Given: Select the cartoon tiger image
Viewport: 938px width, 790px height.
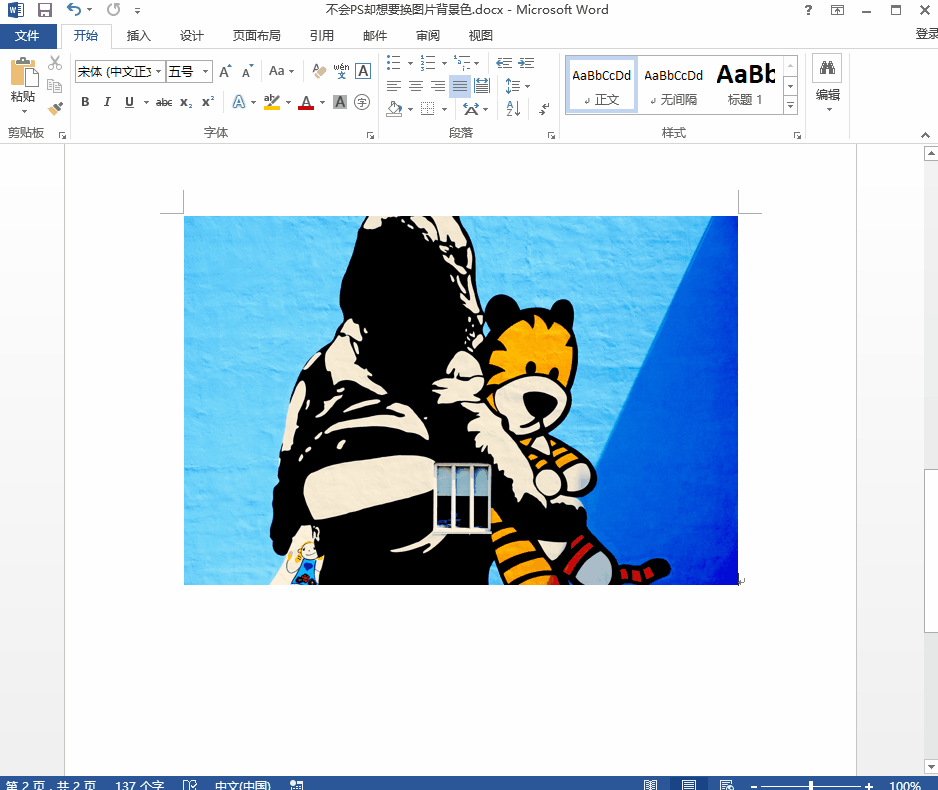Looking at the screenshot, I should [461, 400].
